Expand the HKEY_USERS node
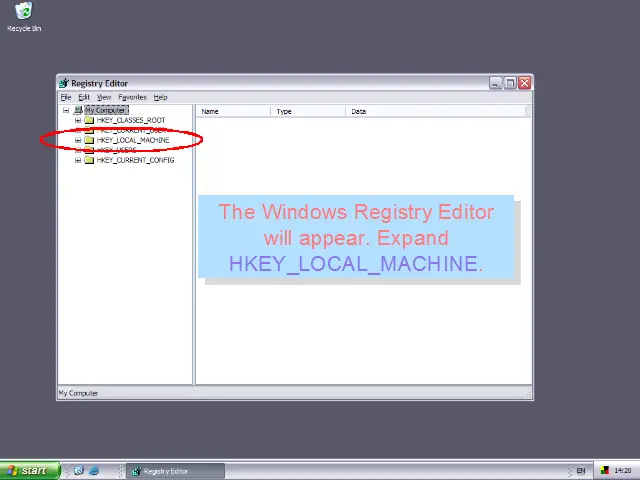 [x=78, y=150]
